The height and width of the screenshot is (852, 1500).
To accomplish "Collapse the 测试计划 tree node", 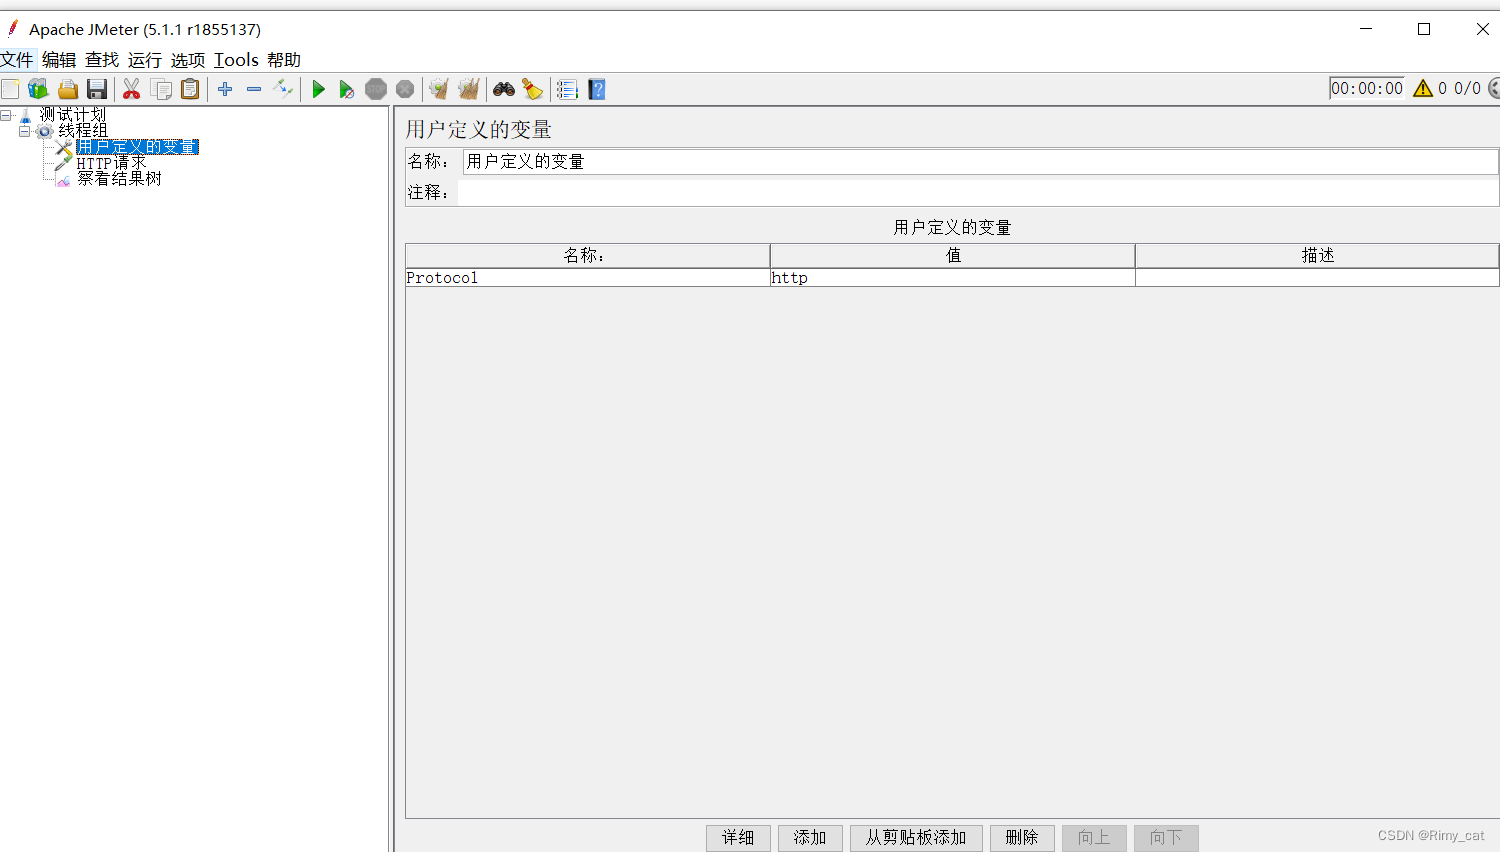I will (x=6, y=115).
